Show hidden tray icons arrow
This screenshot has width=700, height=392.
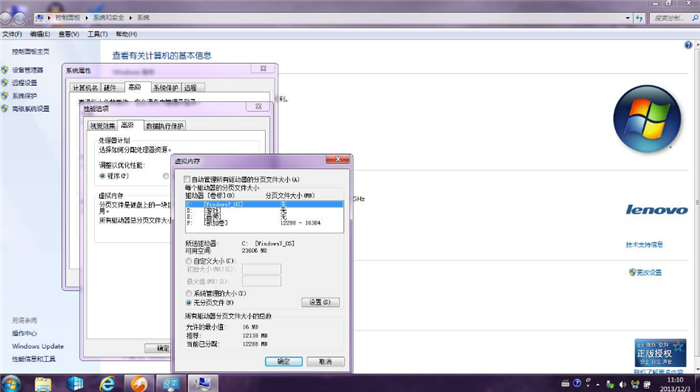click(x=598, y=384)
